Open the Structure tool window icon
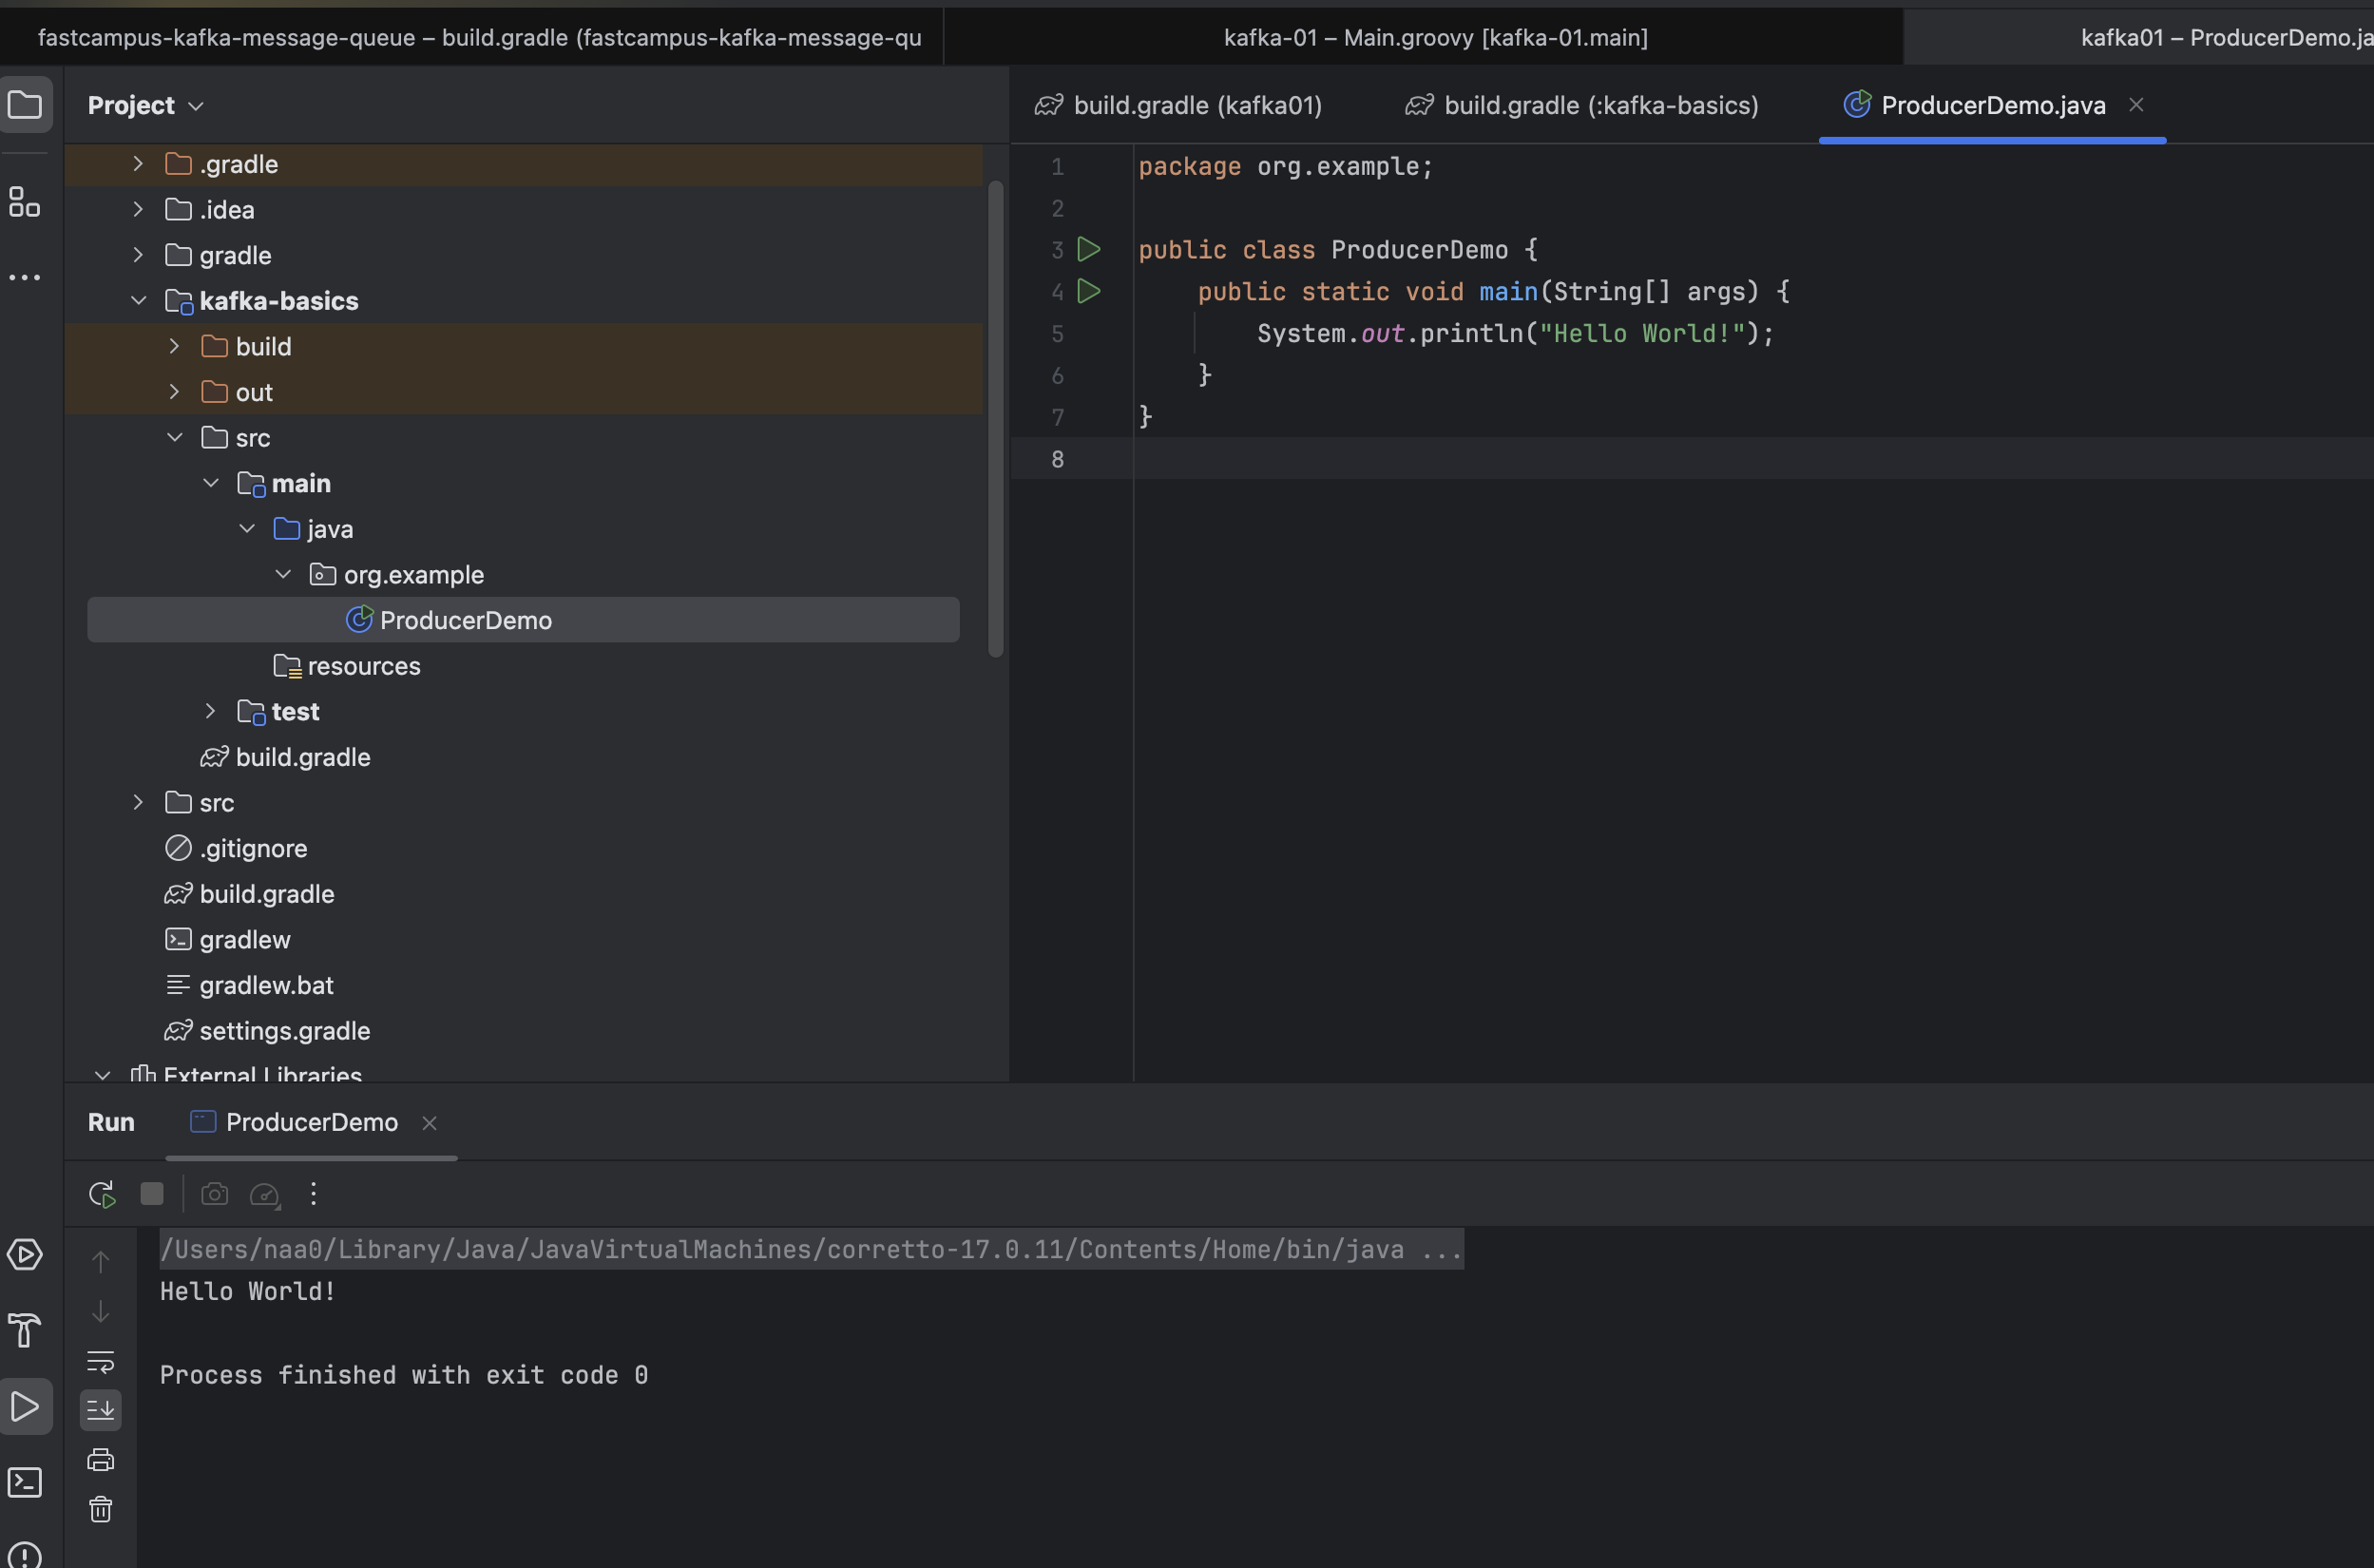This screenshot has width=2374, height=1568. [24, 202]
